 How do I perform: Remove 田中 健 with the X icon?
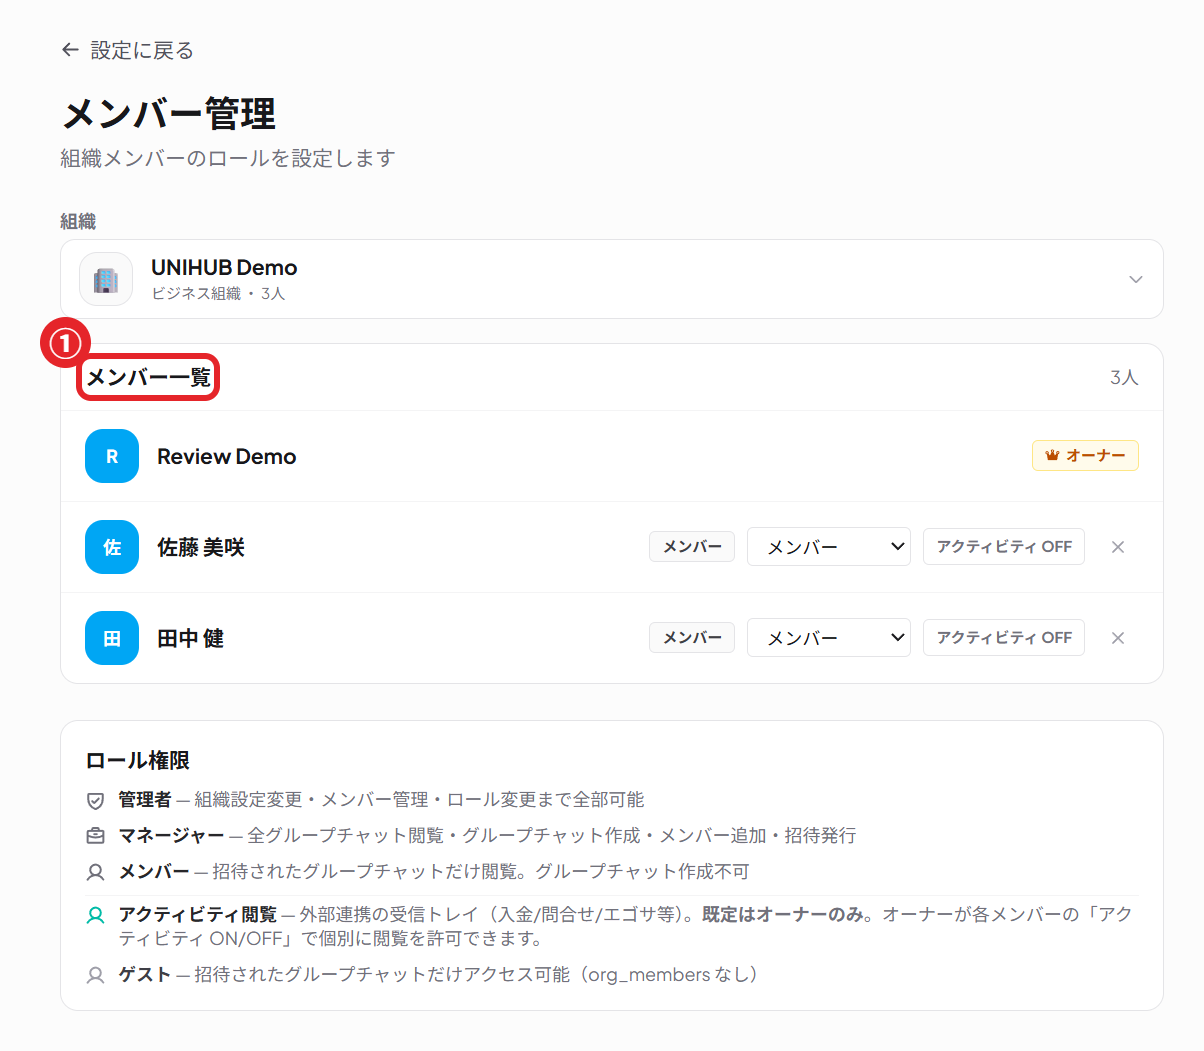[1118, 638]
